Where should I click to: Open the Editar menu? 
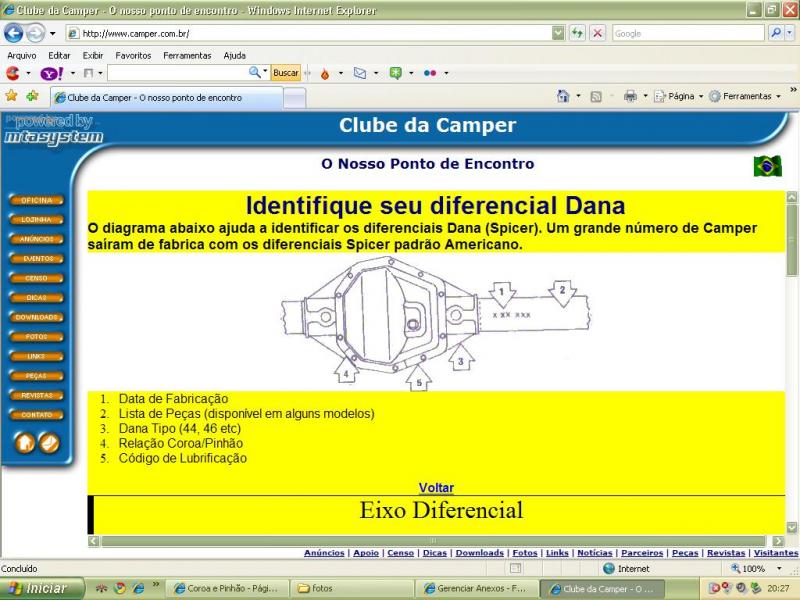click(x=59, y=56)
